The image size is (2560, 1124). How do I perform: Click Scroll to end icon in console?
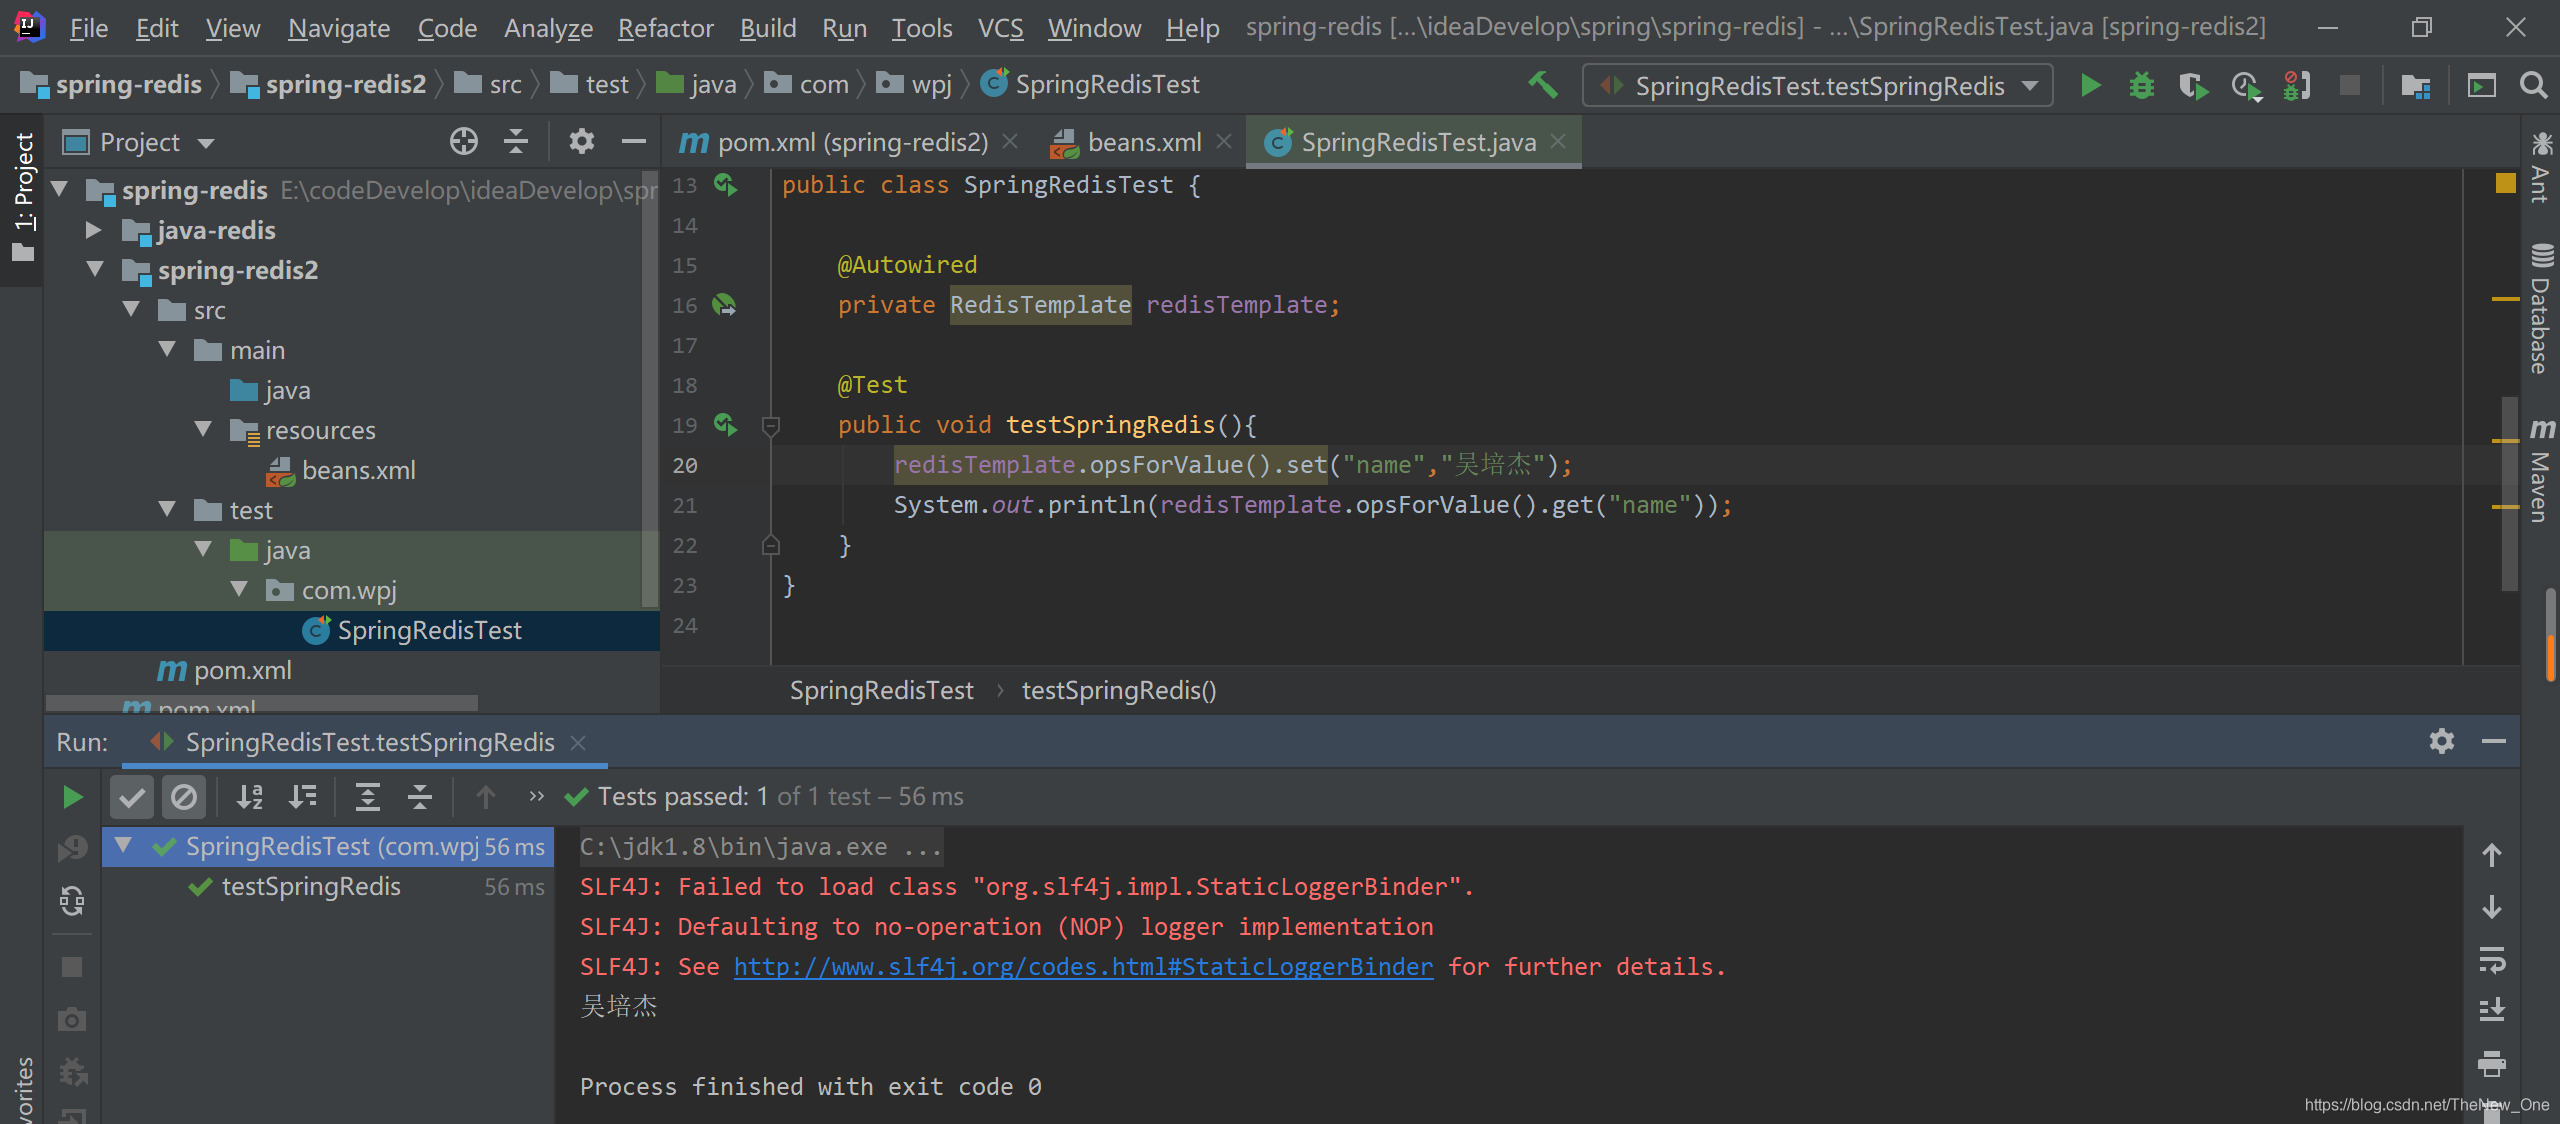click(x=2491, y=1009)
